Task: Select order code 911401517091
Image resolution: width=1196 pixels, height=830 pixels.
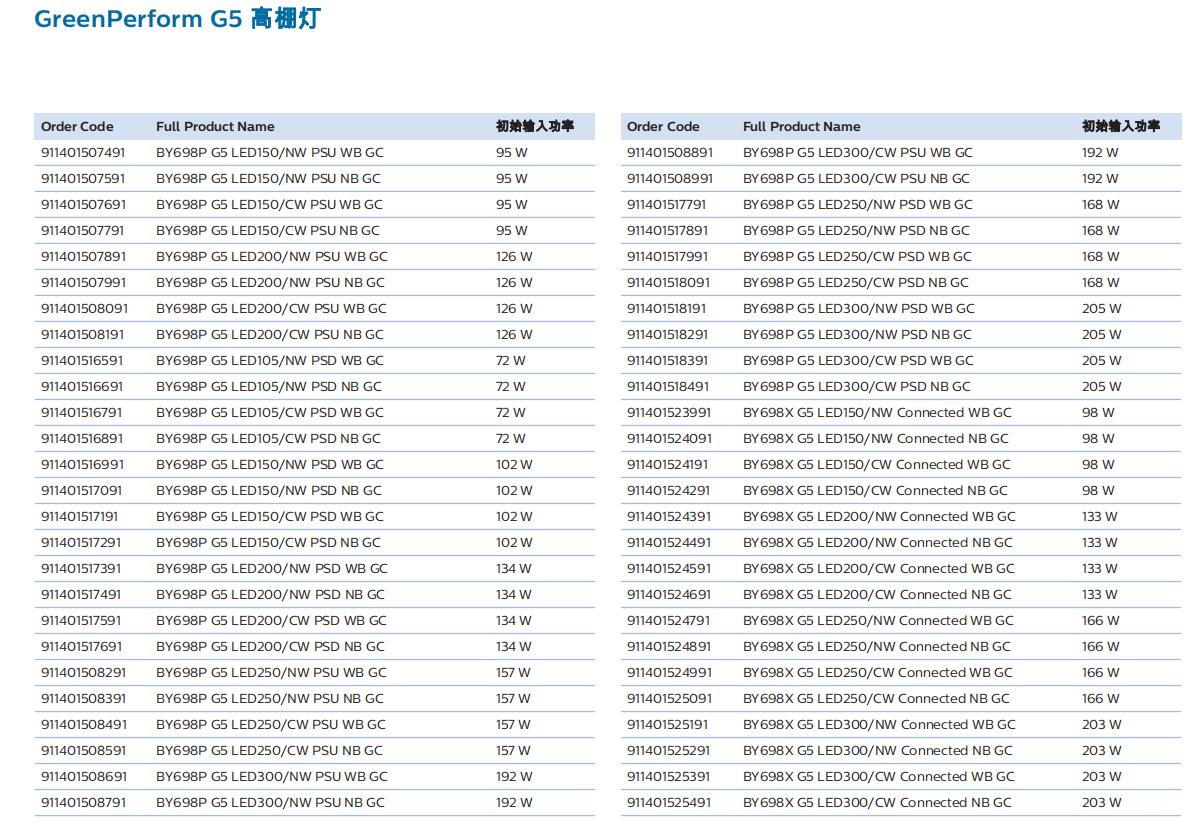Action: [x=83, y=491]
